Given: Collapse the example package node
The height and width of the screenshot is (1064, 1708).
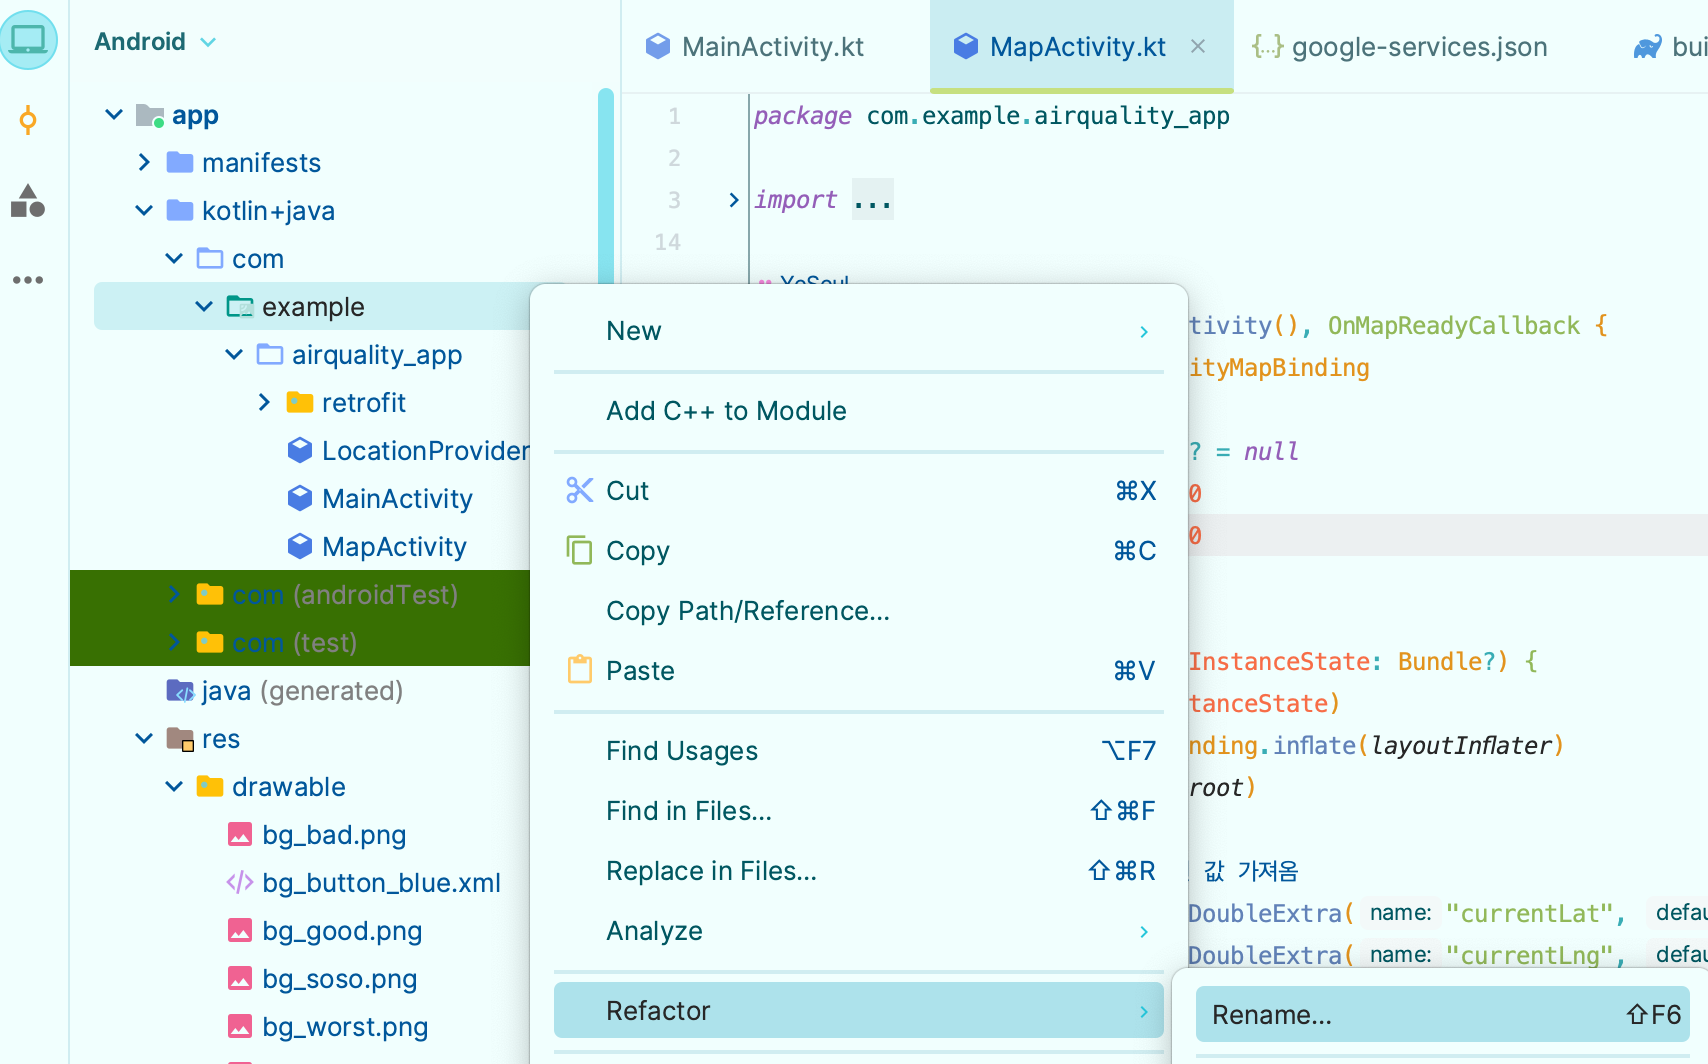Looking at the screenshot, I should [x=204, y=306].
